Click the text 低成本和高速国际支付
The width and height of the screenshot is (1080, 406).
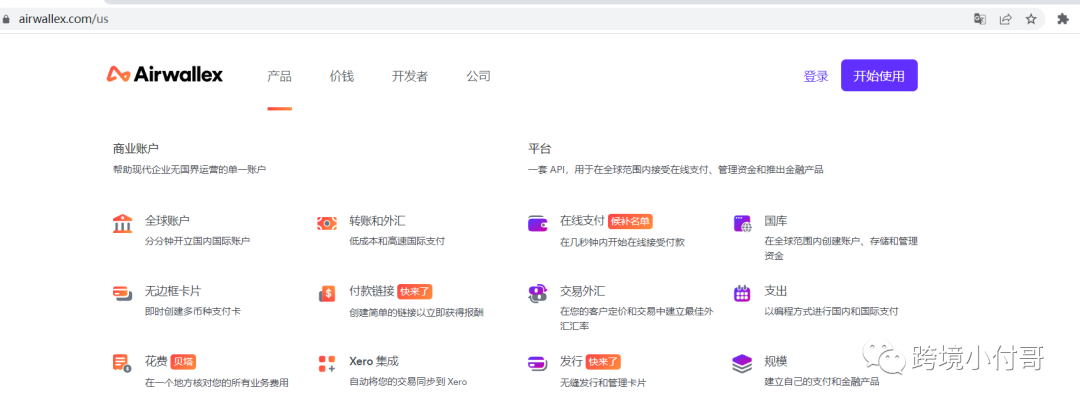point(397,241)
